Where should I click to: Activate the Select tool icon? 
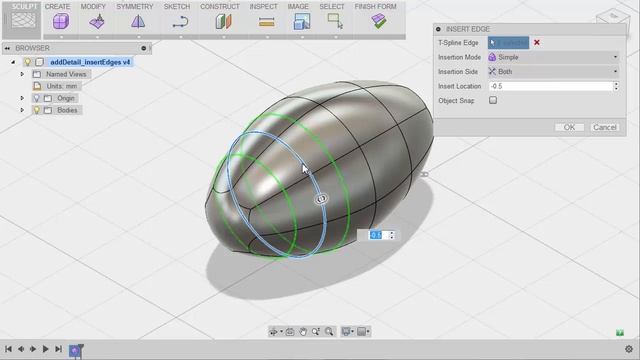click(335, 21)
